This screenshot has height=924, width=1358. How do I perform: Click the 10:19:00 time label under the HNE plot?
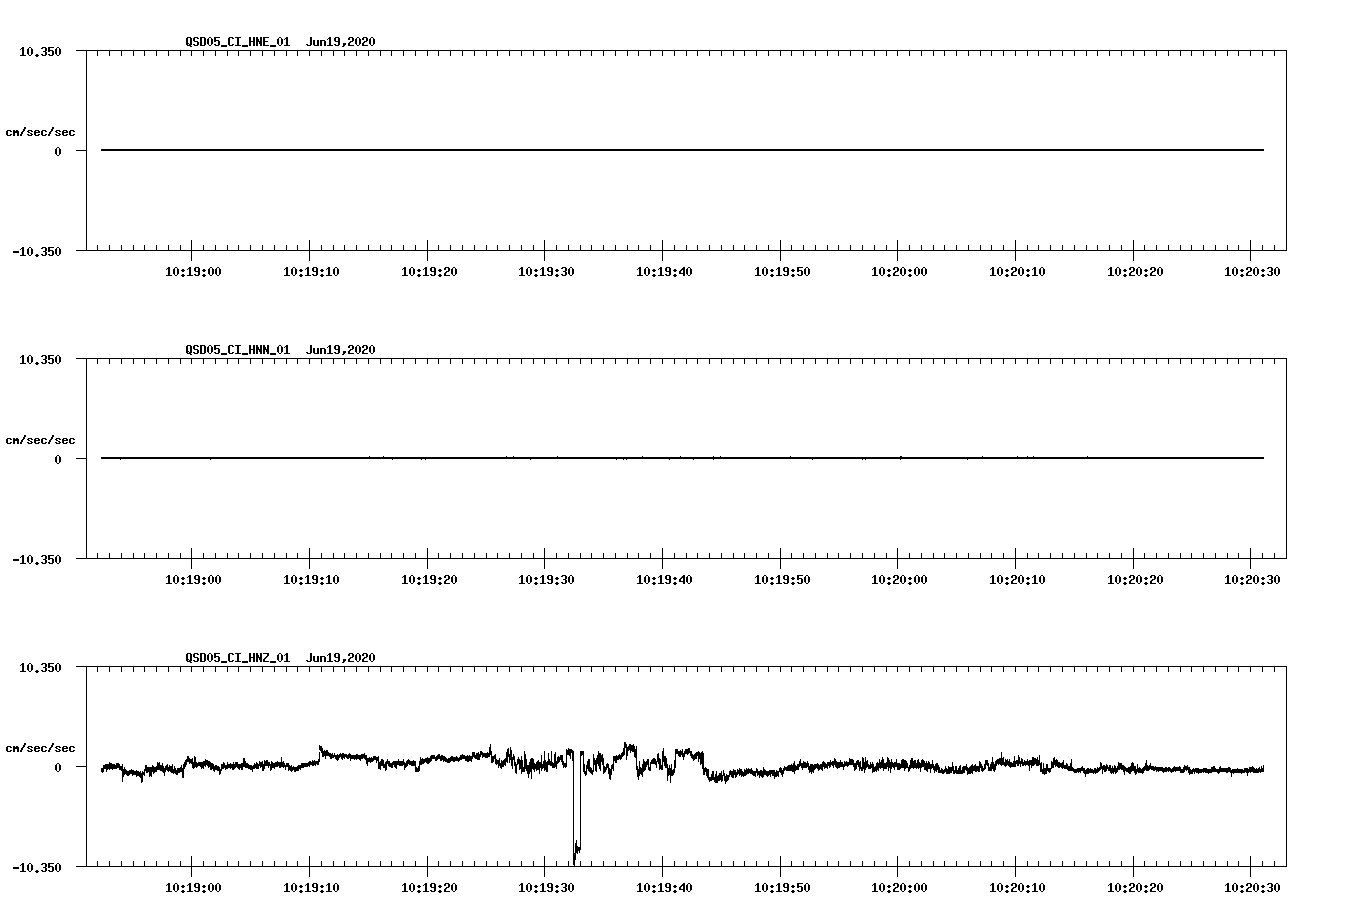point(192,272)
